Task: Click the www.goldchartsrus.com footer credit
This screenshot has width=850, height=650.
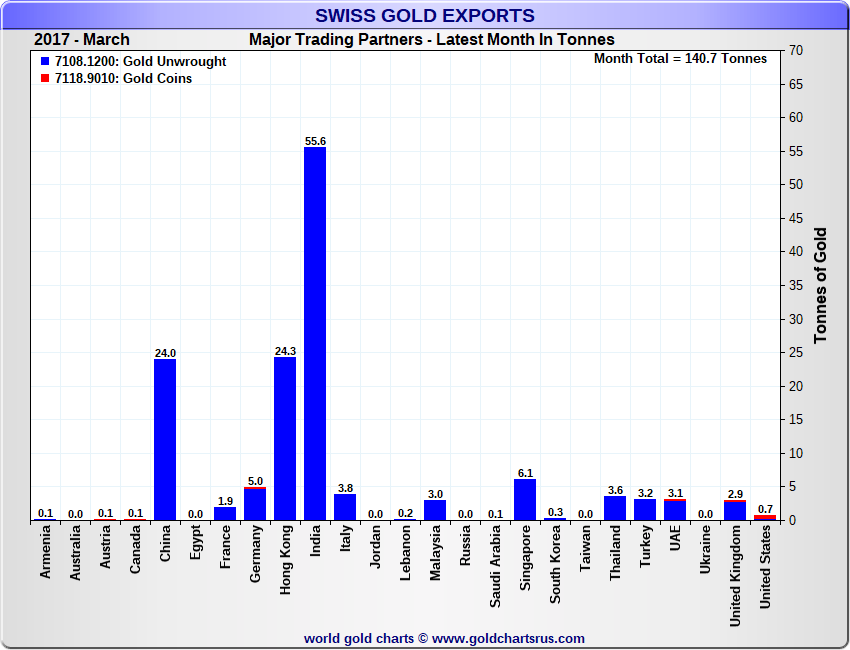Action: coord(444,639)
